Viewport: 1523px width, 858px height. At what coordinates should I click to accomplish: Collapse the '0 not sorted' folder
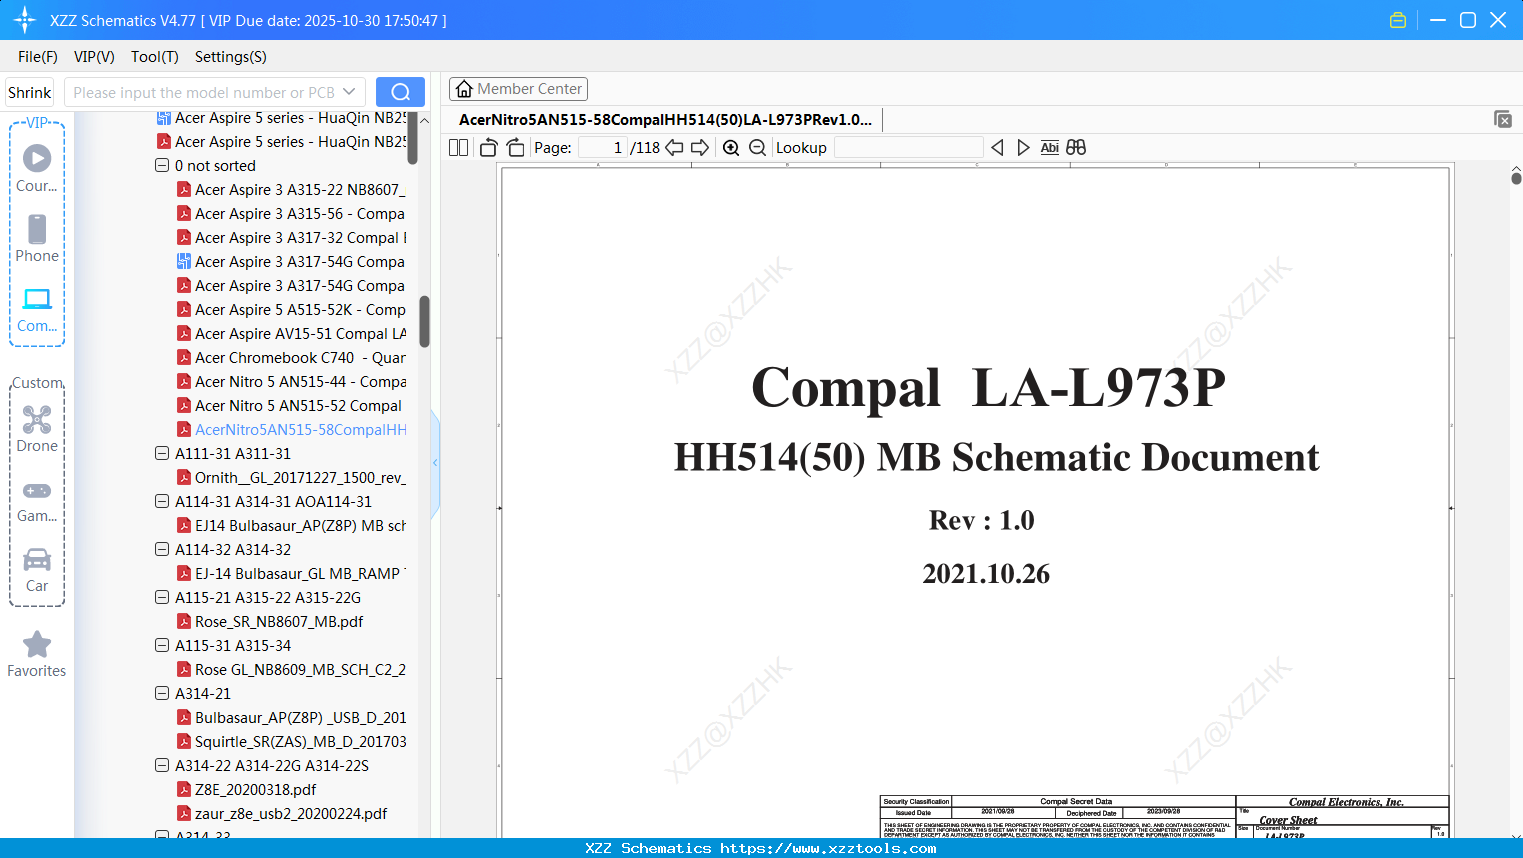pos(162,166)
